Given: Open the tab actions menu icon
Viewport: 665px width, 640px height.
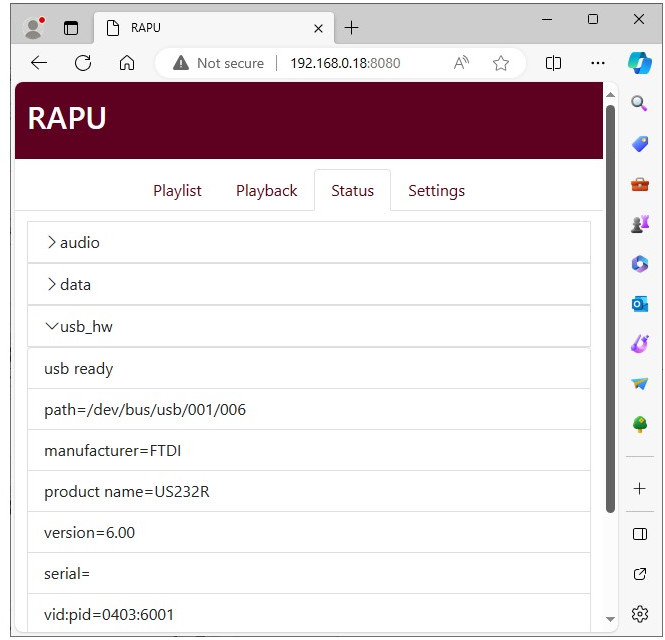Looking at the screenshot, I should pyautogui.click(x=71, y=28).
